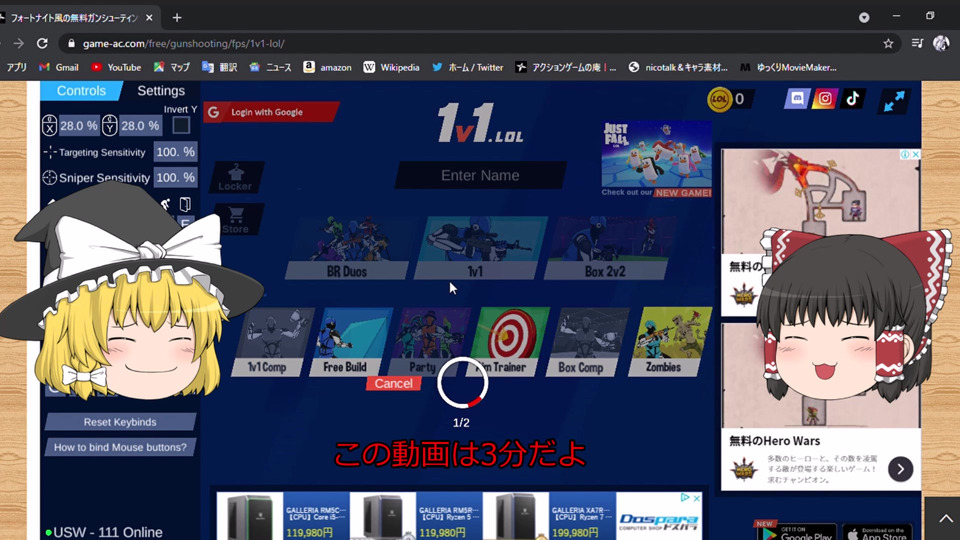Click the Hero Wars ad arrow button

pos(900,469)
